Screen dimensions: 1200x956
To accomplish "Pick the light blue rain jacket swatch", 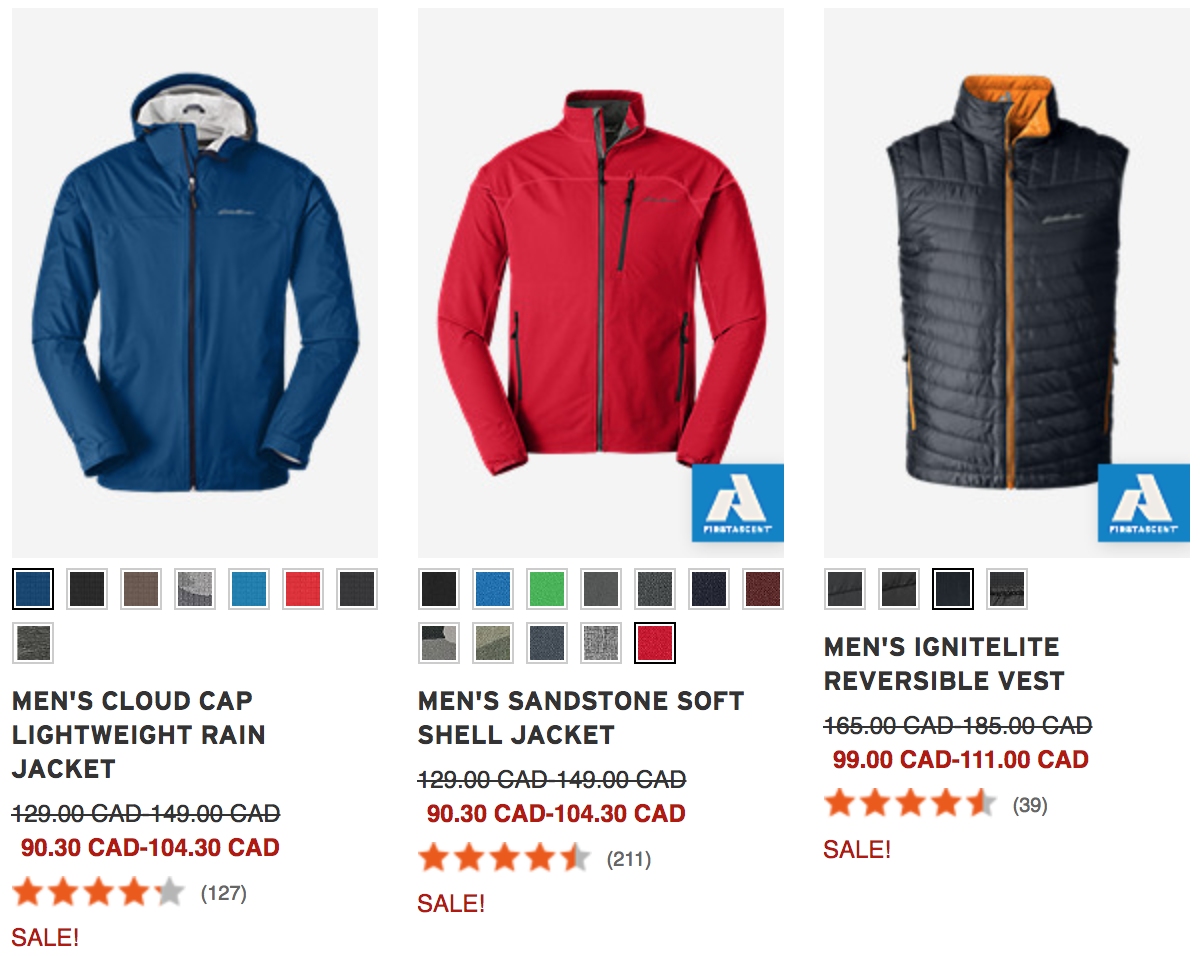I will click(x=249, y=589).
